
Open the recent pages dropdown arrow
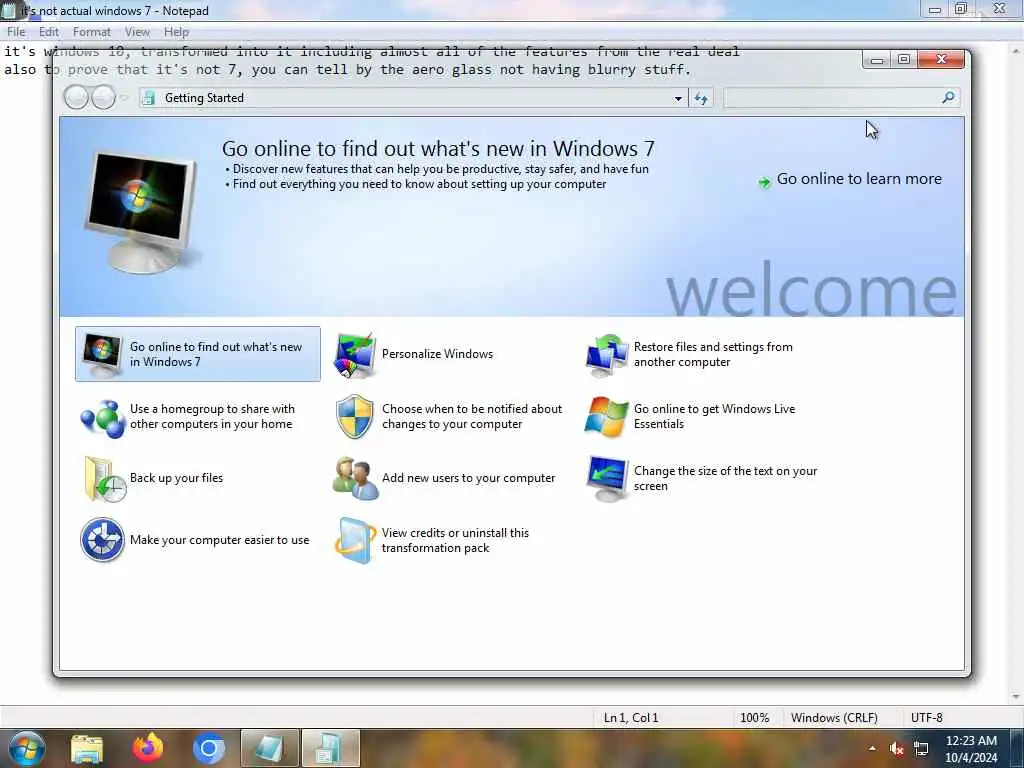point(124,99)
